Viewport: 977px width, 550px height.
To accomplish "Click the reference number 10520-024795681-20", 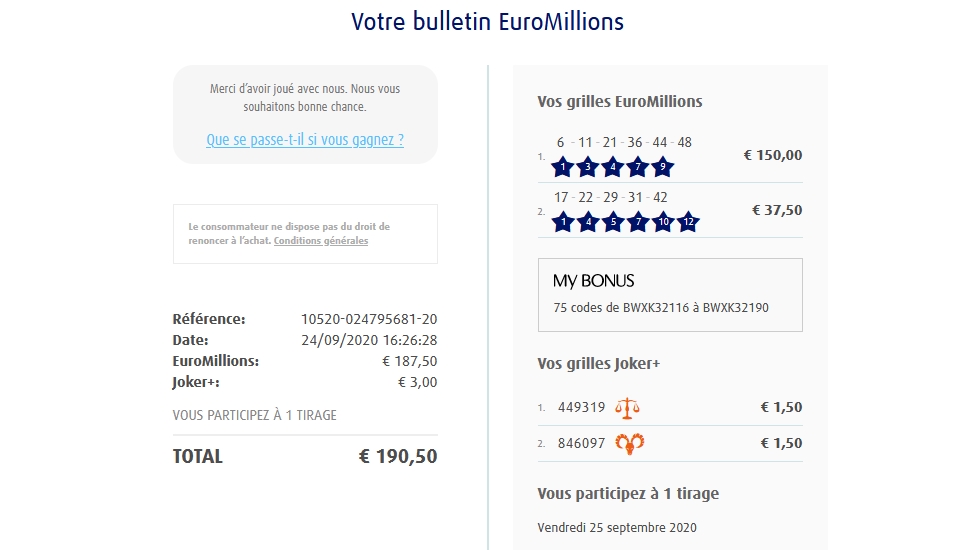I will pyautogui.click(x=369, y=319).
